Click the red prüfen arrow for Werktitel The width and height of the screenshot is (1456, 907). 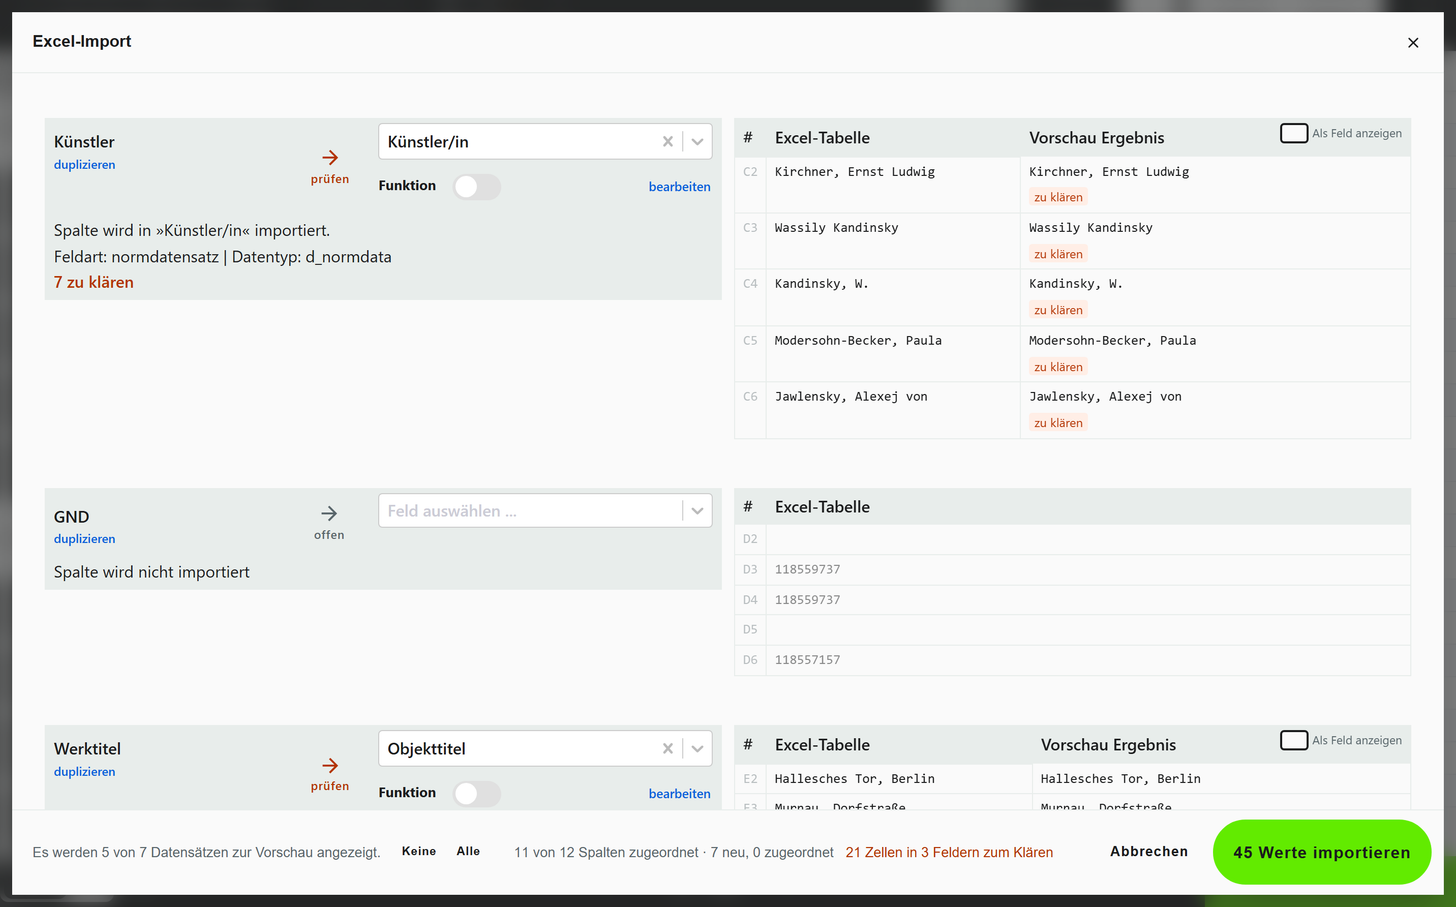pos(329,766)
